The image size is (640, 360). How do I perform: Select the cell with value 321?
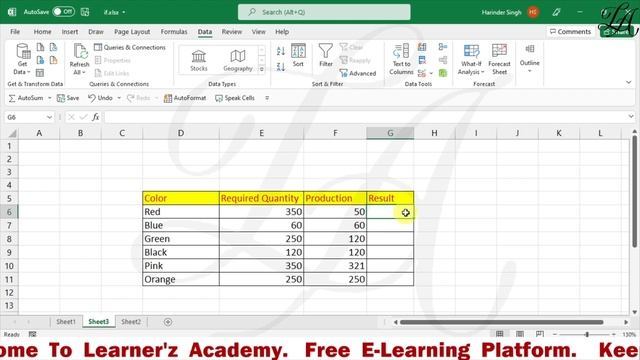click(x=335, y=266)
